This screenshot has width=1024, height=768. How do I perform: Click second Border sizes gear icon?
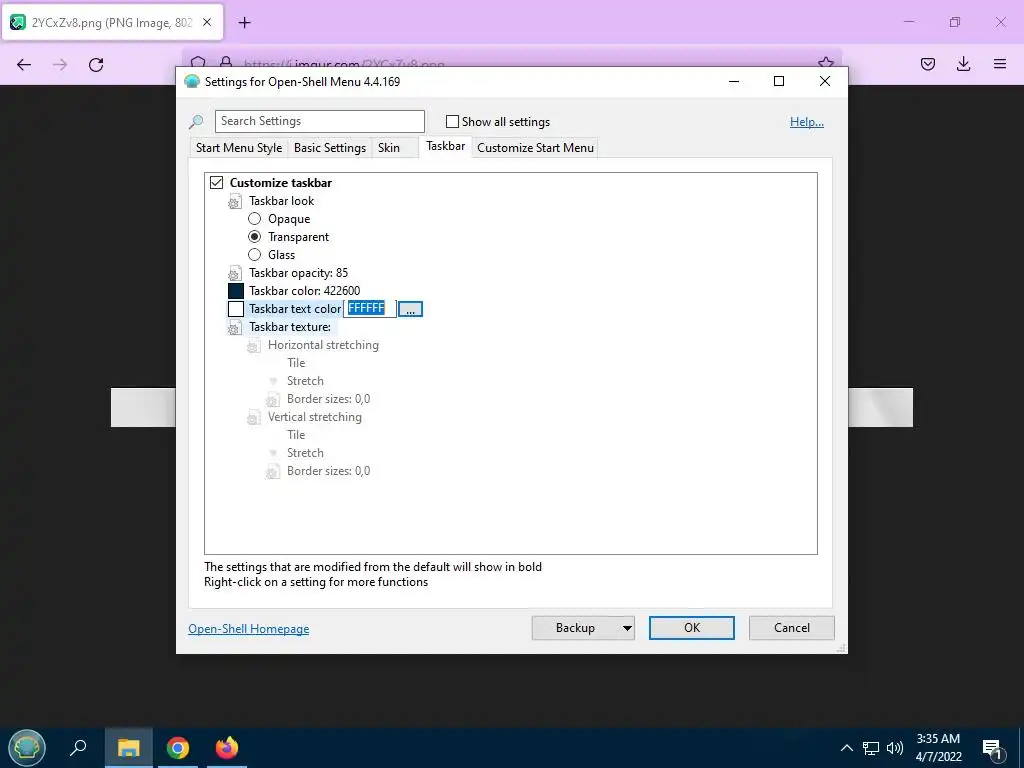[272, 472]
